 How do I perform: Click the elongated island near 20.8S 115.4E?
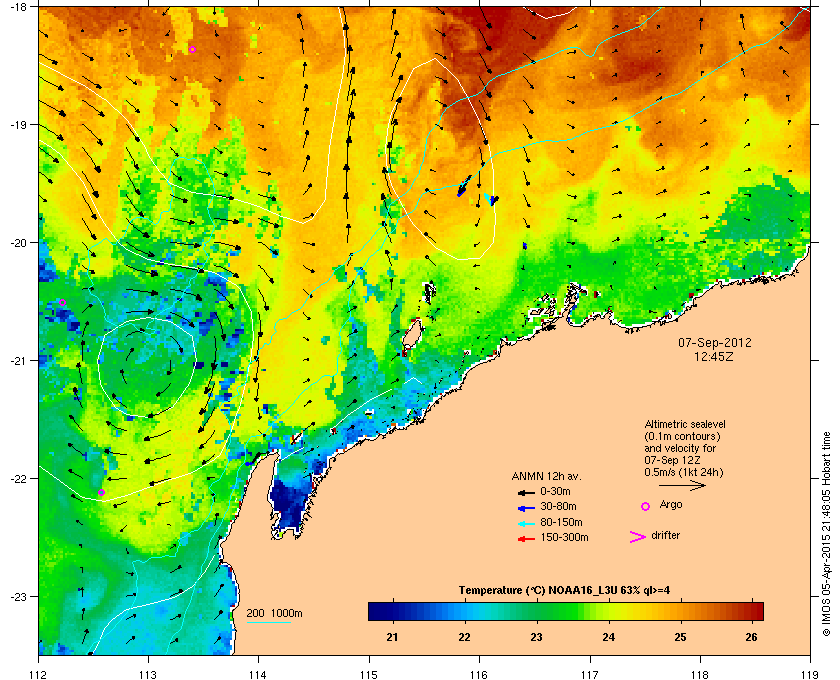(411, 335)
